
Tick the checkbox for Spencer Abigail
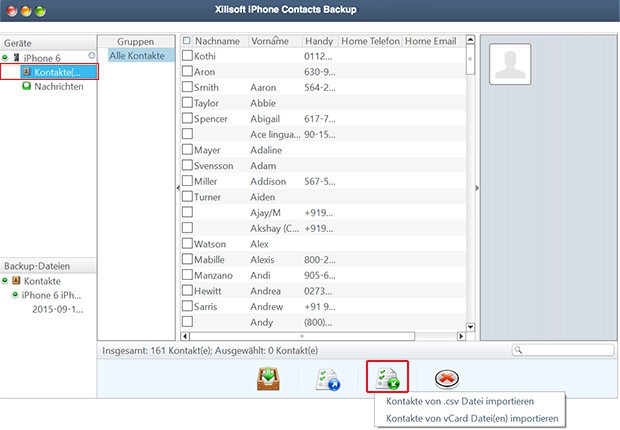click(x=187, y=118)
